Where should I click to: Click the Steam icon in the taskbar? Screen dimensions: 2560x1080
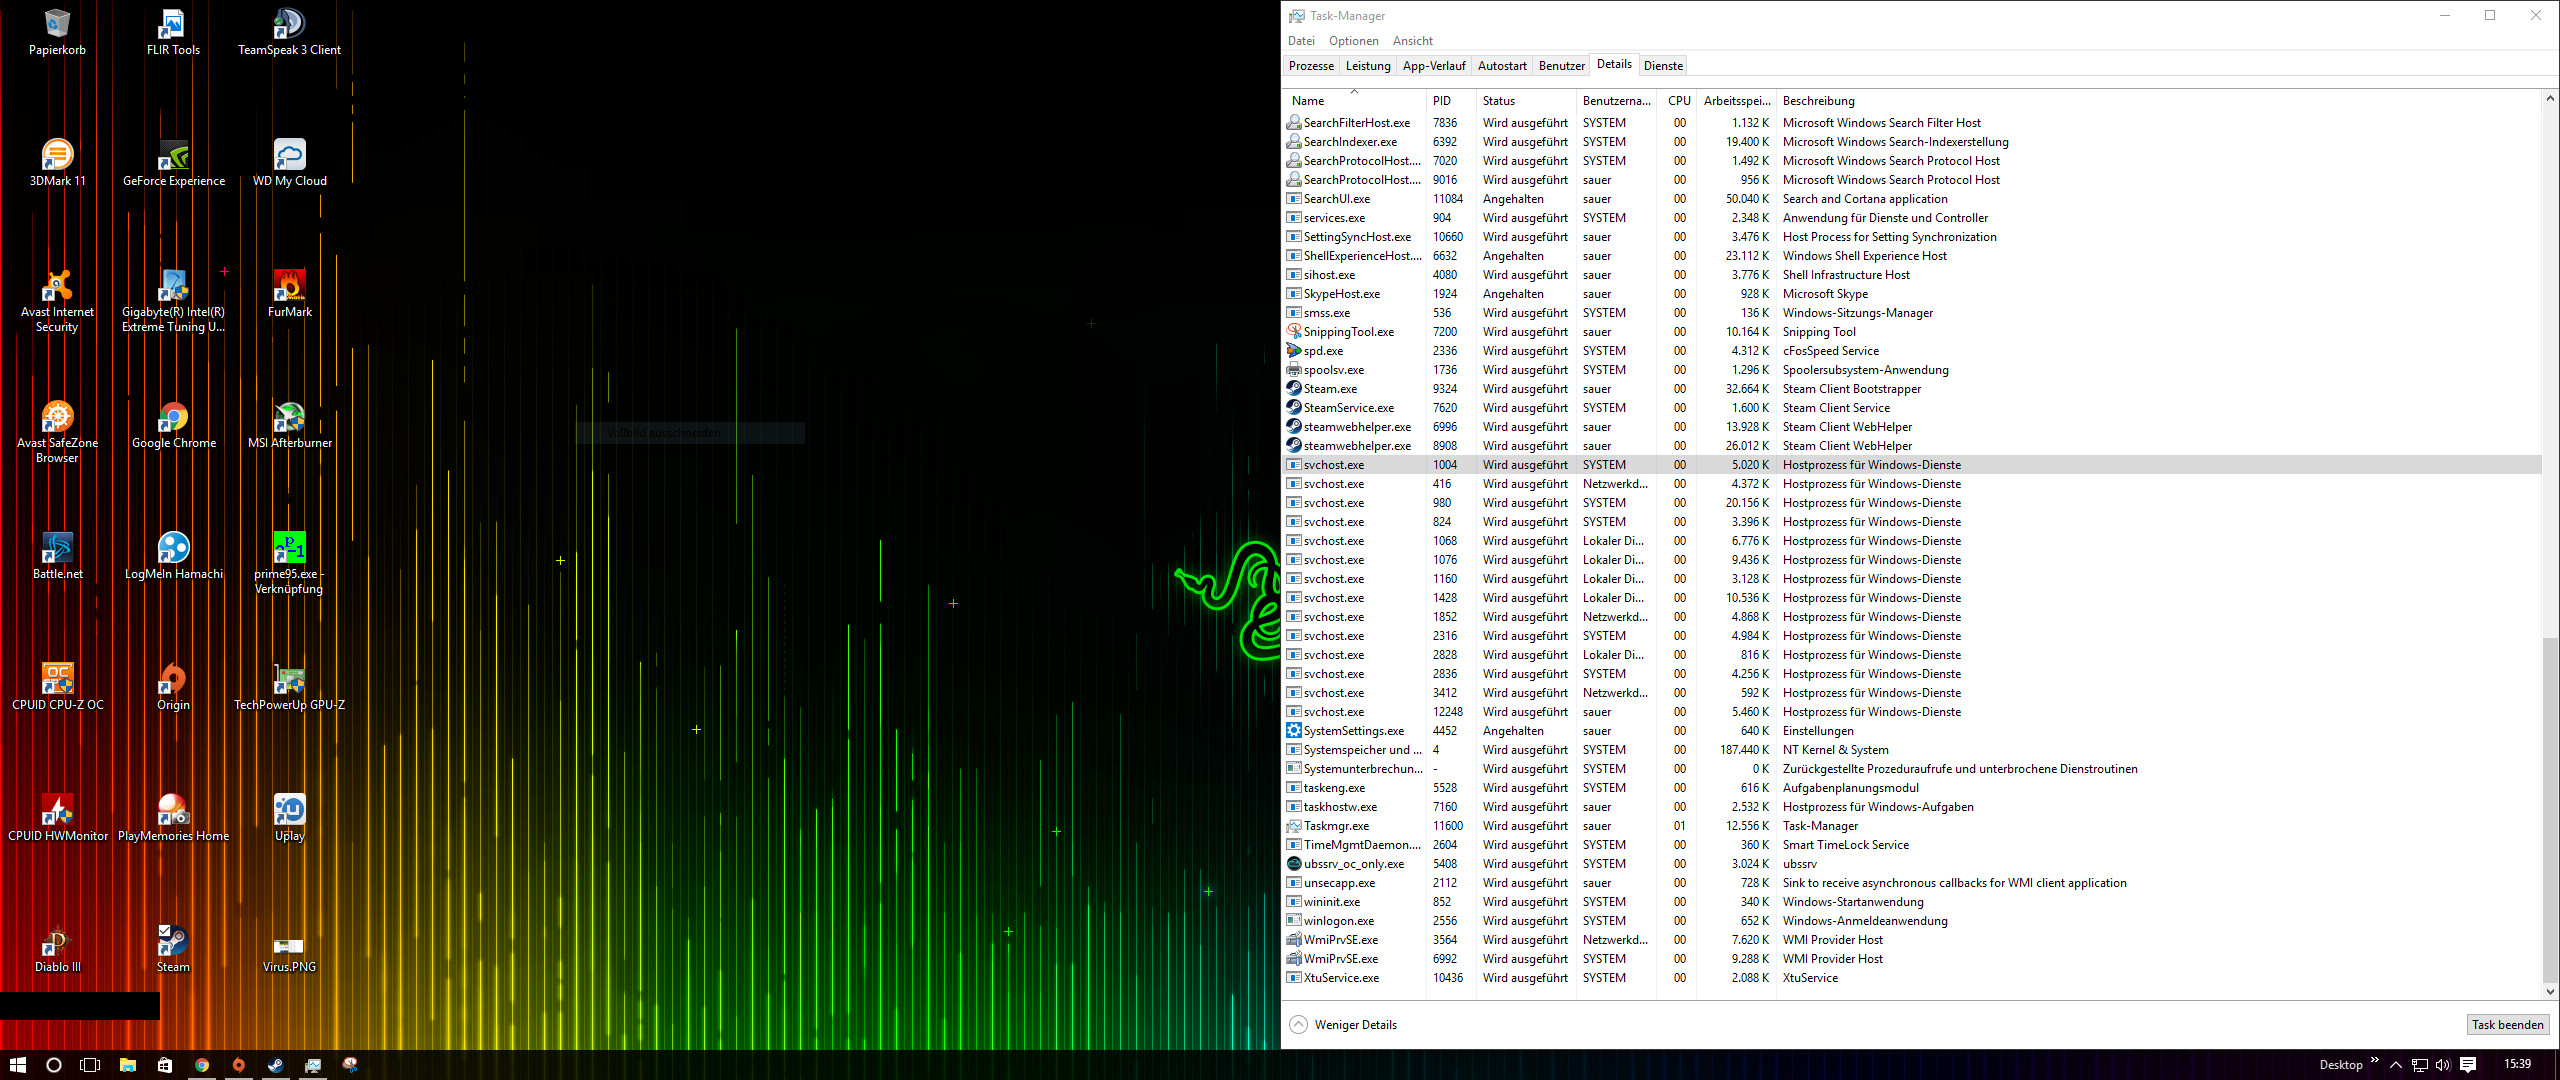[275, 1065]
